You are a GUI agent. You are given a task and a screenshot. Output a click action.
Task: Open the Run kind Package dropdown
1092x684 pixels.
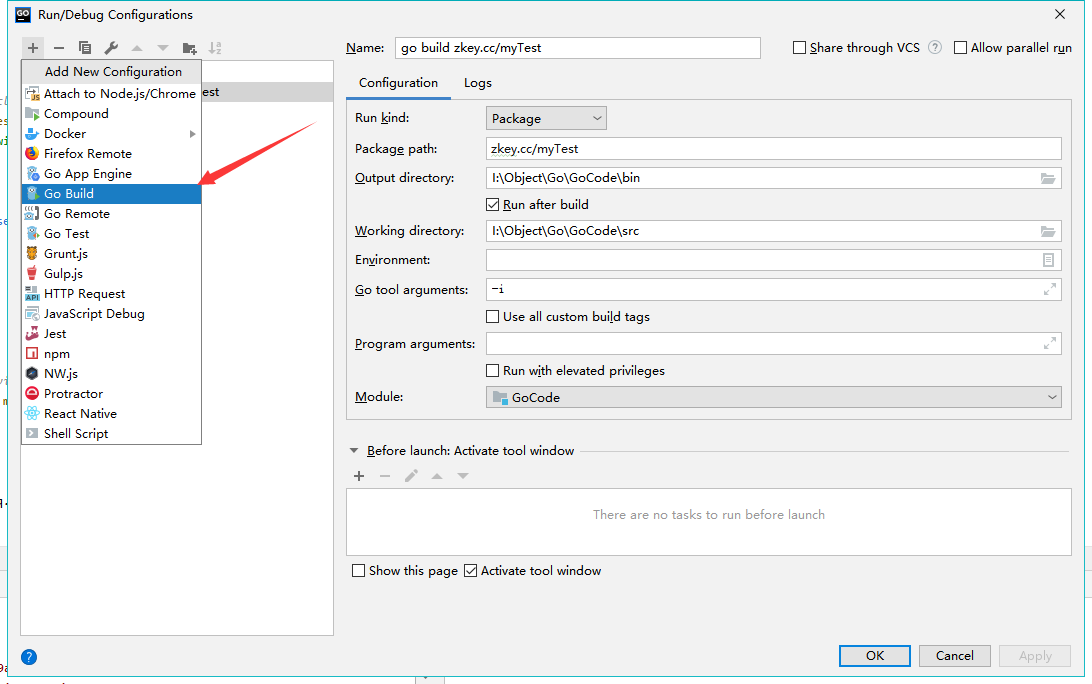click(546, 118)
